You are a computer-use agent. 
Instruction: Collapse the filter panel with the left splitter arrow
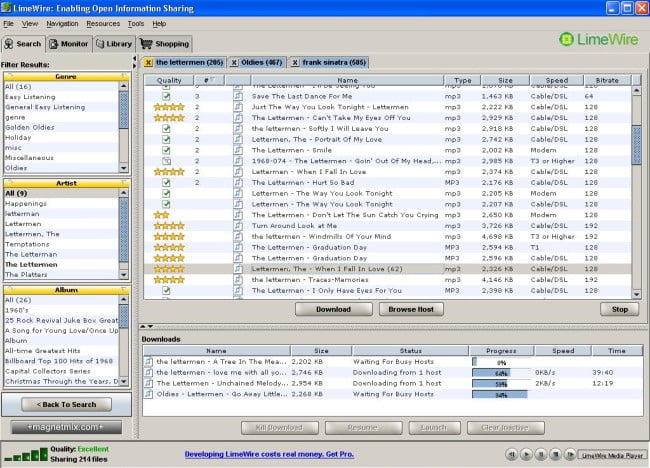click(x=134, y=58)
